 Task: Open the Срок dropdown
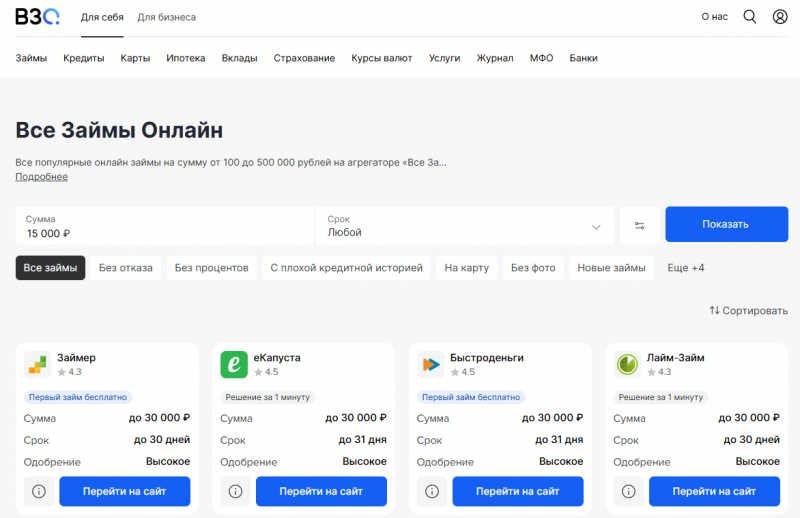[465, 226]
